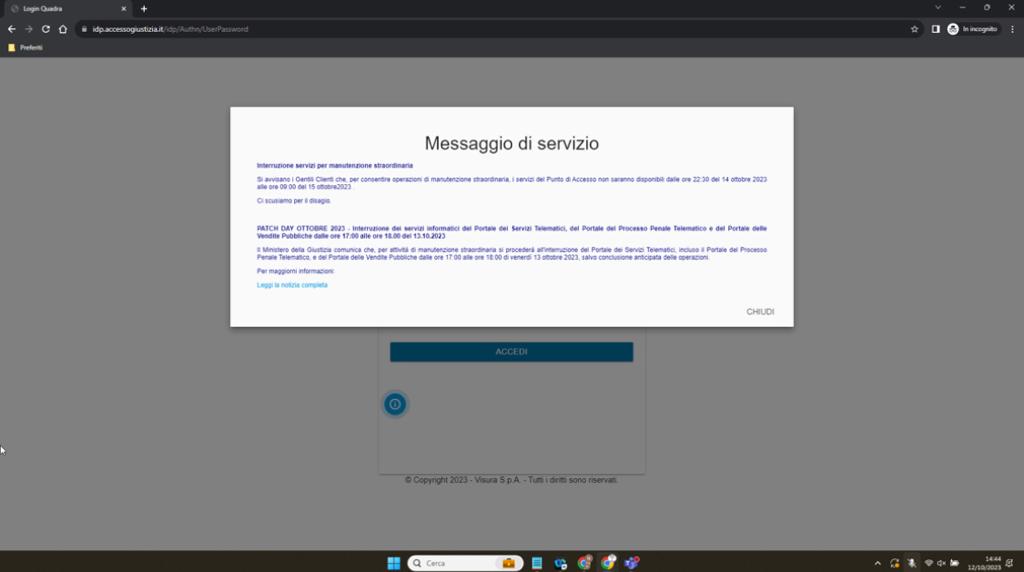Click the CHIUDI button in the dialog
1024x572 pixels.
760,312
